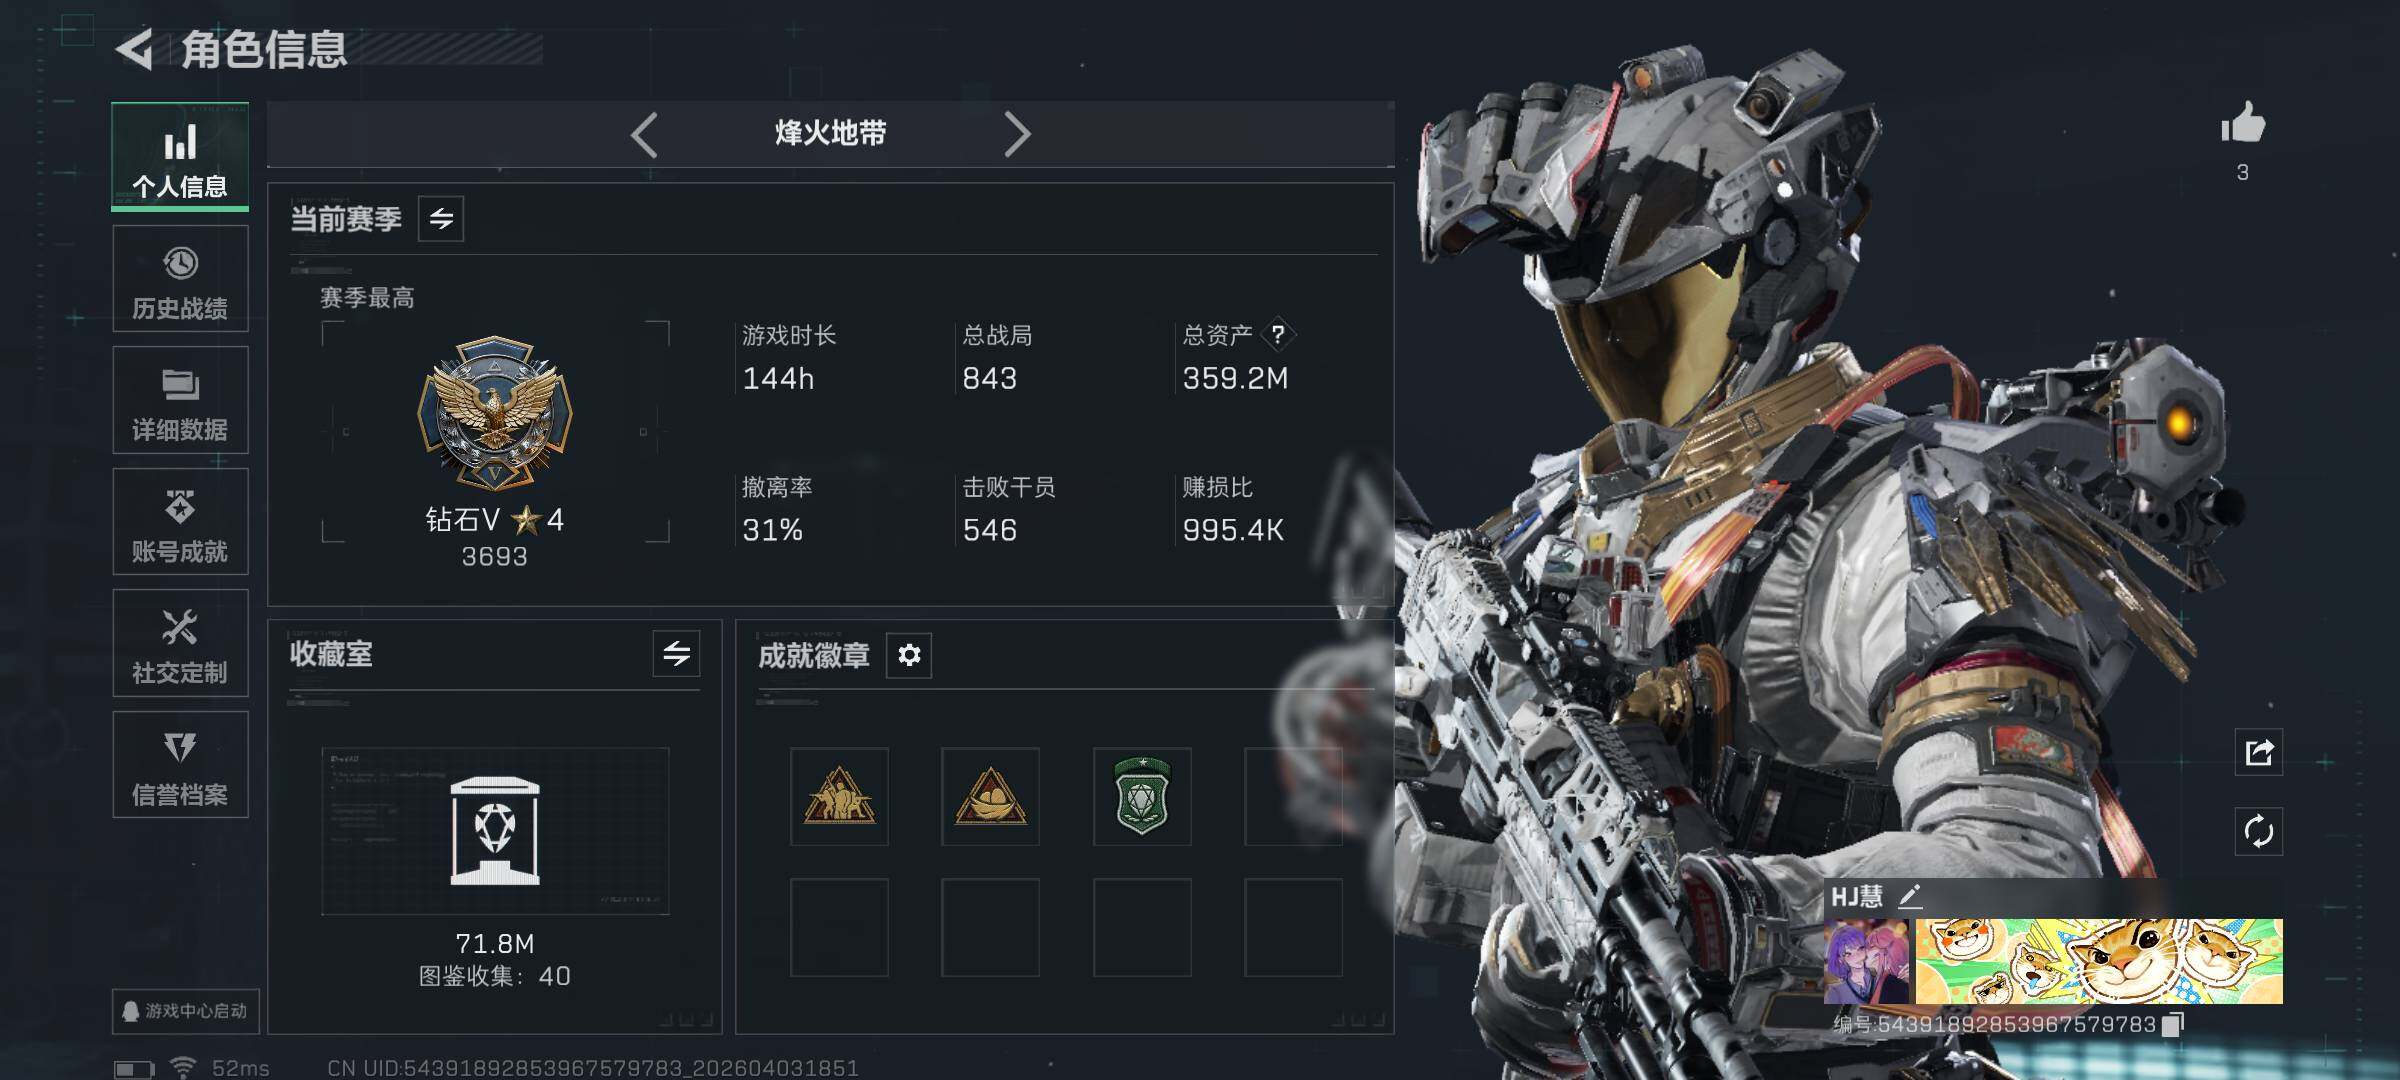This screenshot has width=2400, height=1080.
Task: Open the 详细数据 sidebar tab
Action: pyautogui.click(x=180, y=400)
